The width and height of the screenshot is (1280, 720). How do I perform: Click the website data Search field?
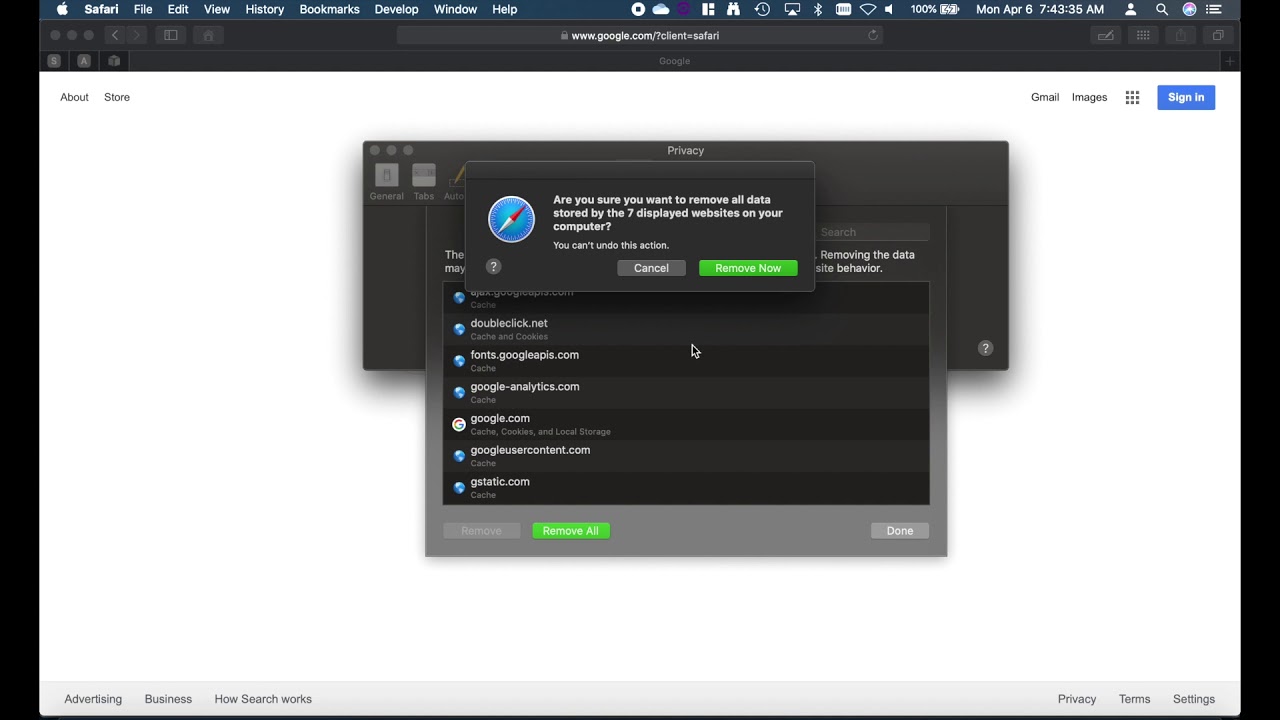(872, 232)
